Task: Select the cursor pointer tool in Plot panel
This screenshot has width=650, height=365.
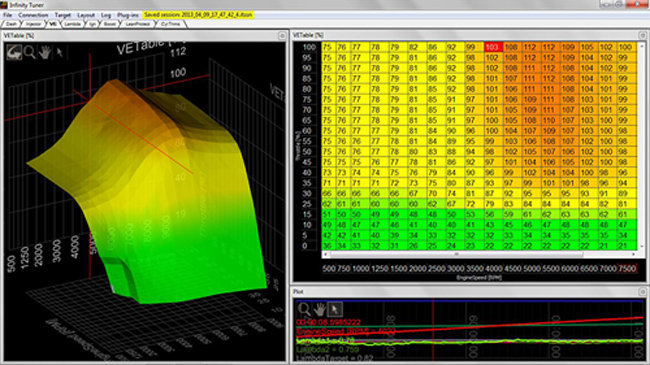Action: coord(335,309)
